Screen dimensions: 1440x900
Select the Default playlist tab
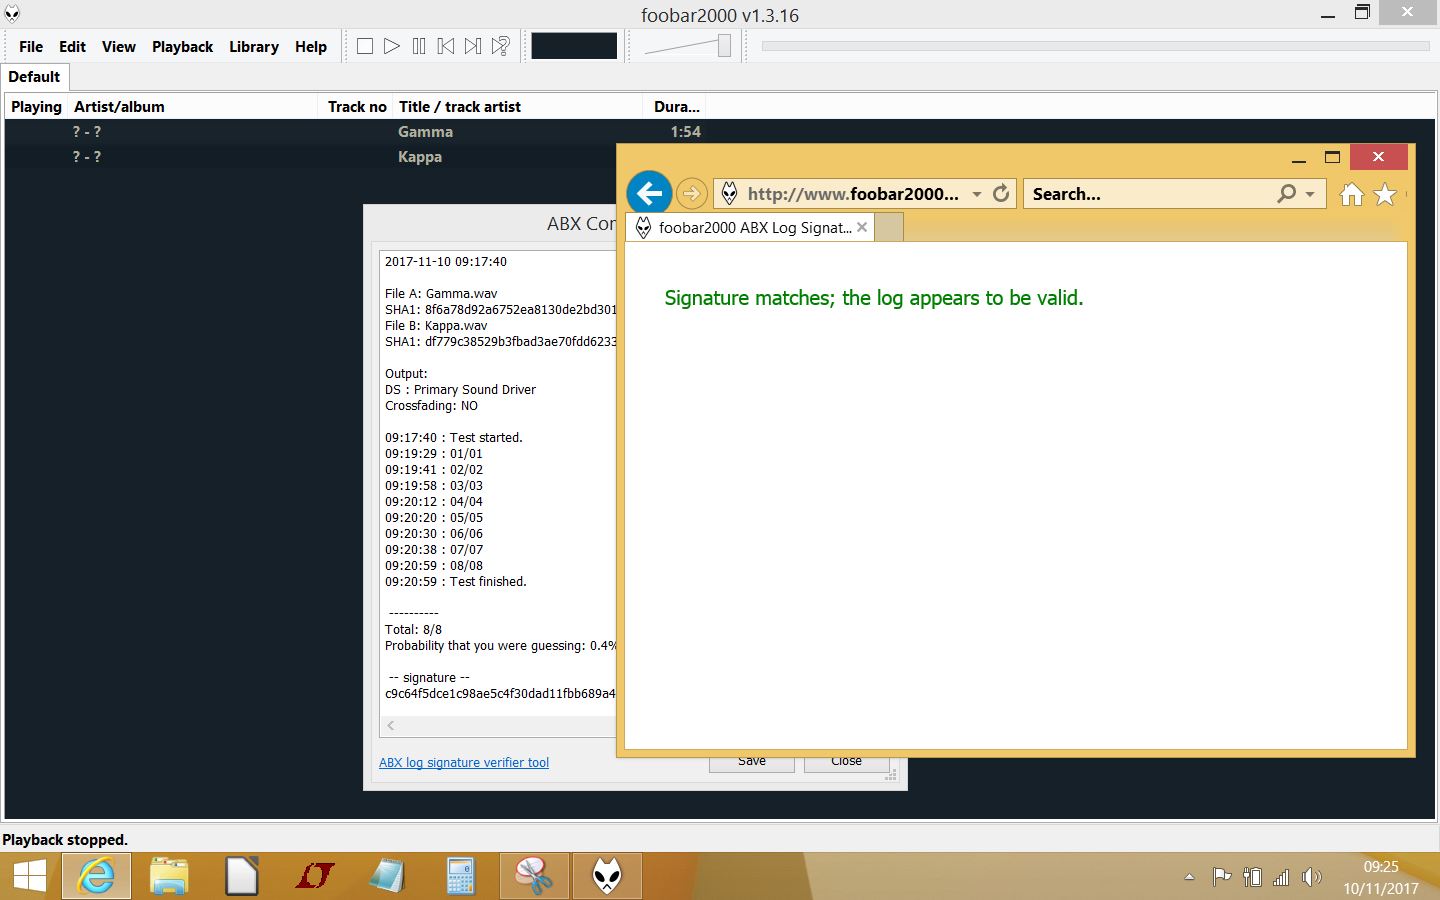point(35,77)
